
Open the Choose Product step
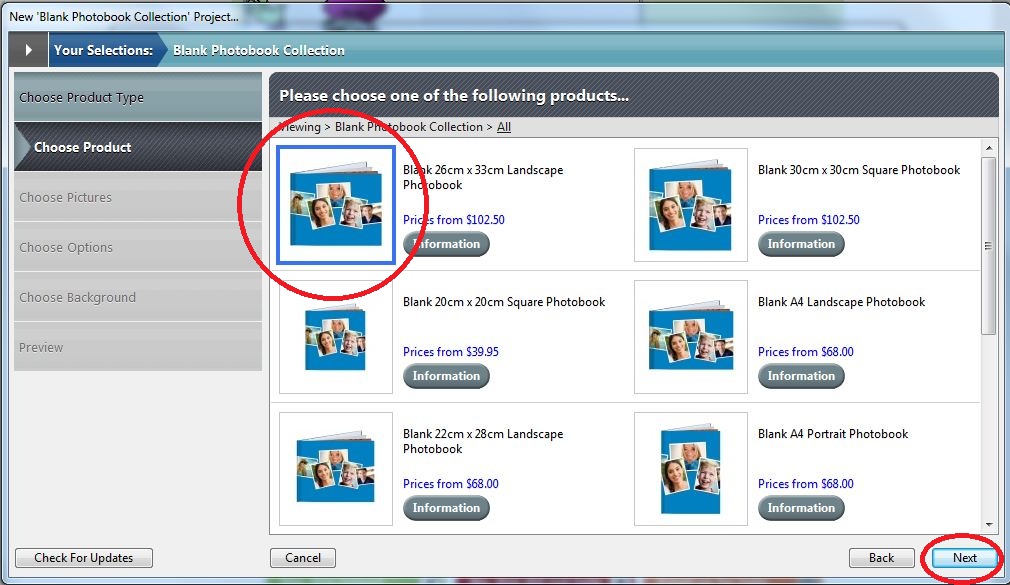[138, 147]
